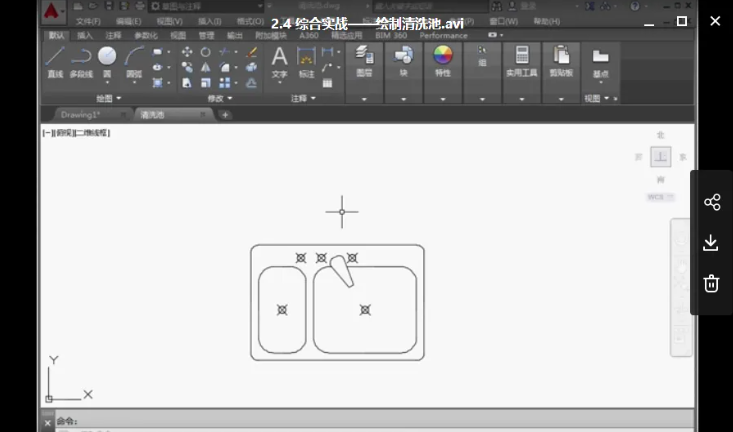Open the File (文件) menu
Screen dimensions: 733x432
tap(87, 21)
